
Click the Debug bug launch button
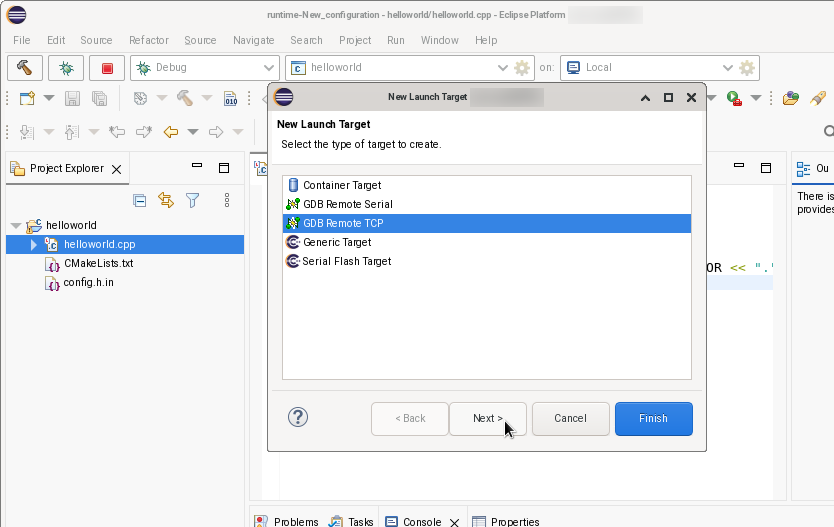[66, 68]
